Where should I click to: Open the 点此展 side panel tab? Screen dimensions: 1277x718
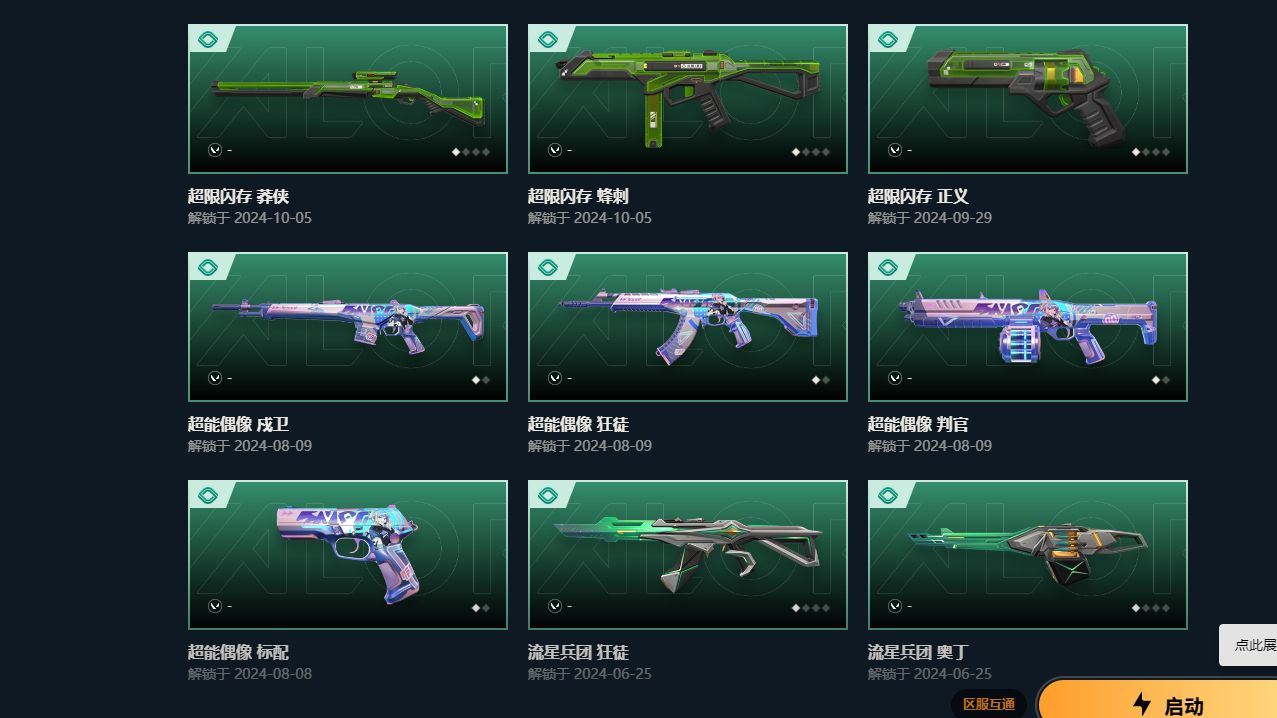1248,645
